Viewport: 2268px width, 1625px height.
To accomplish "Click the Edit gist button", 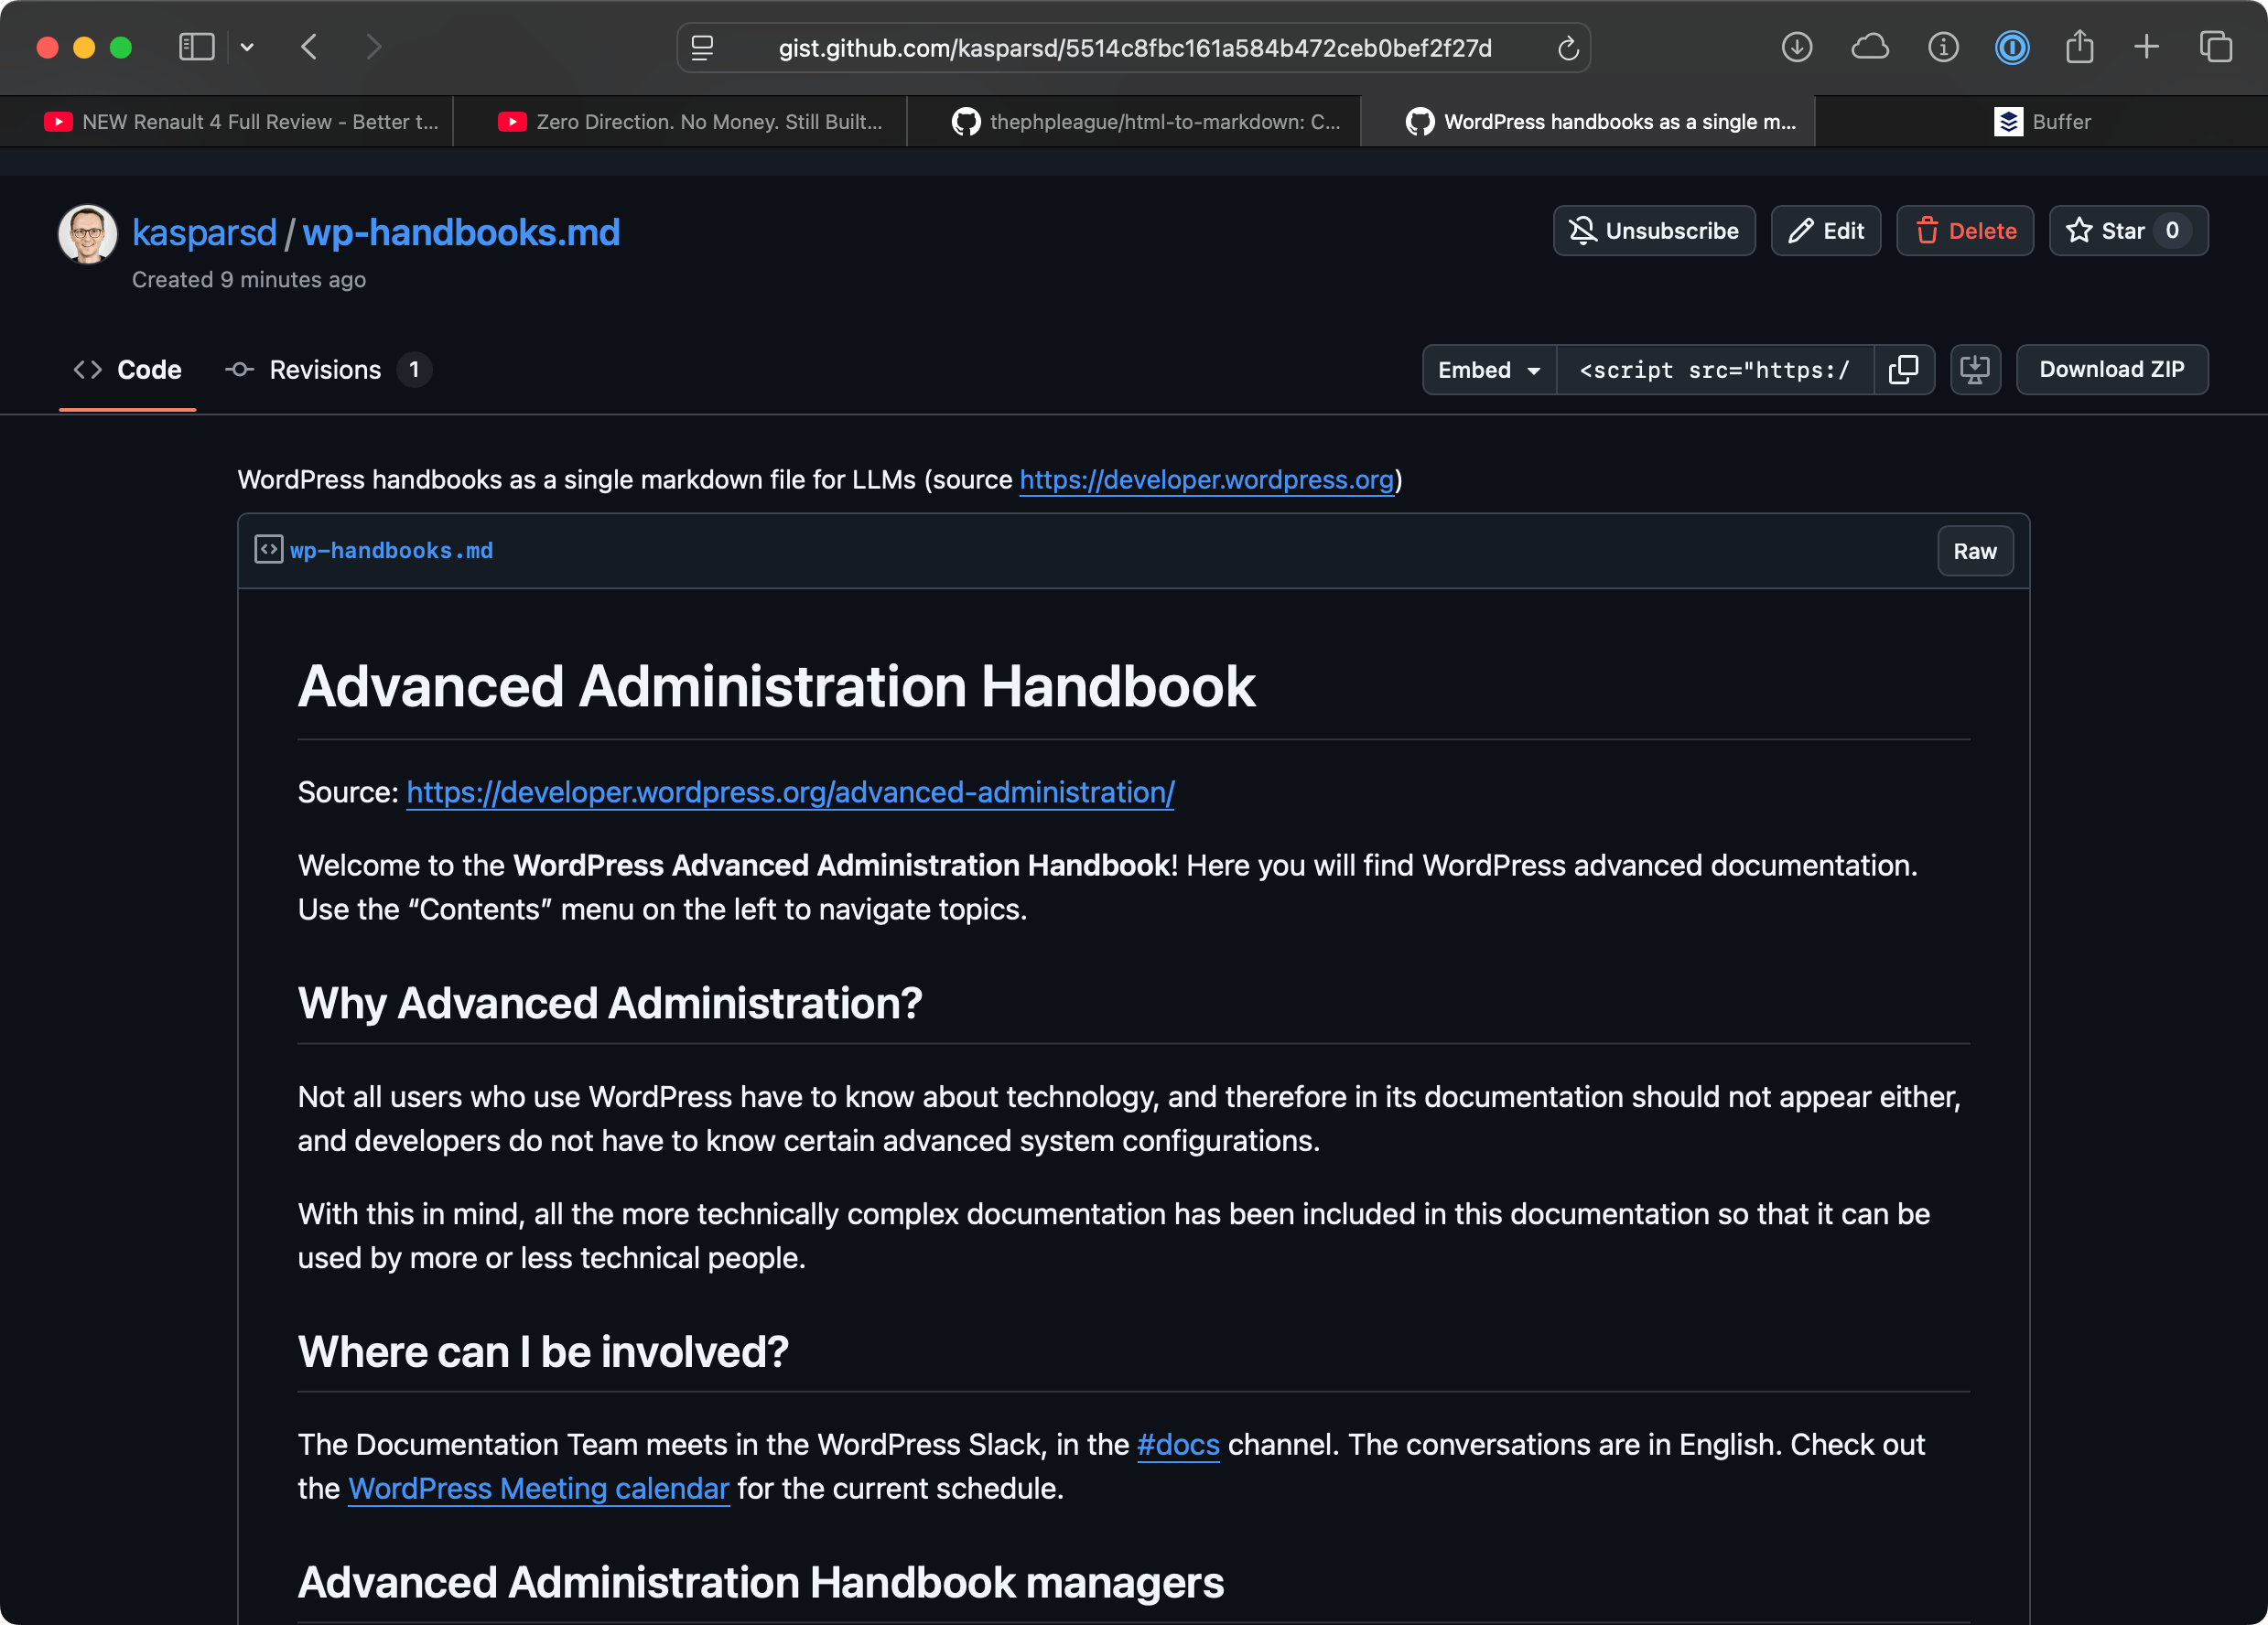I will point(1826,231).
